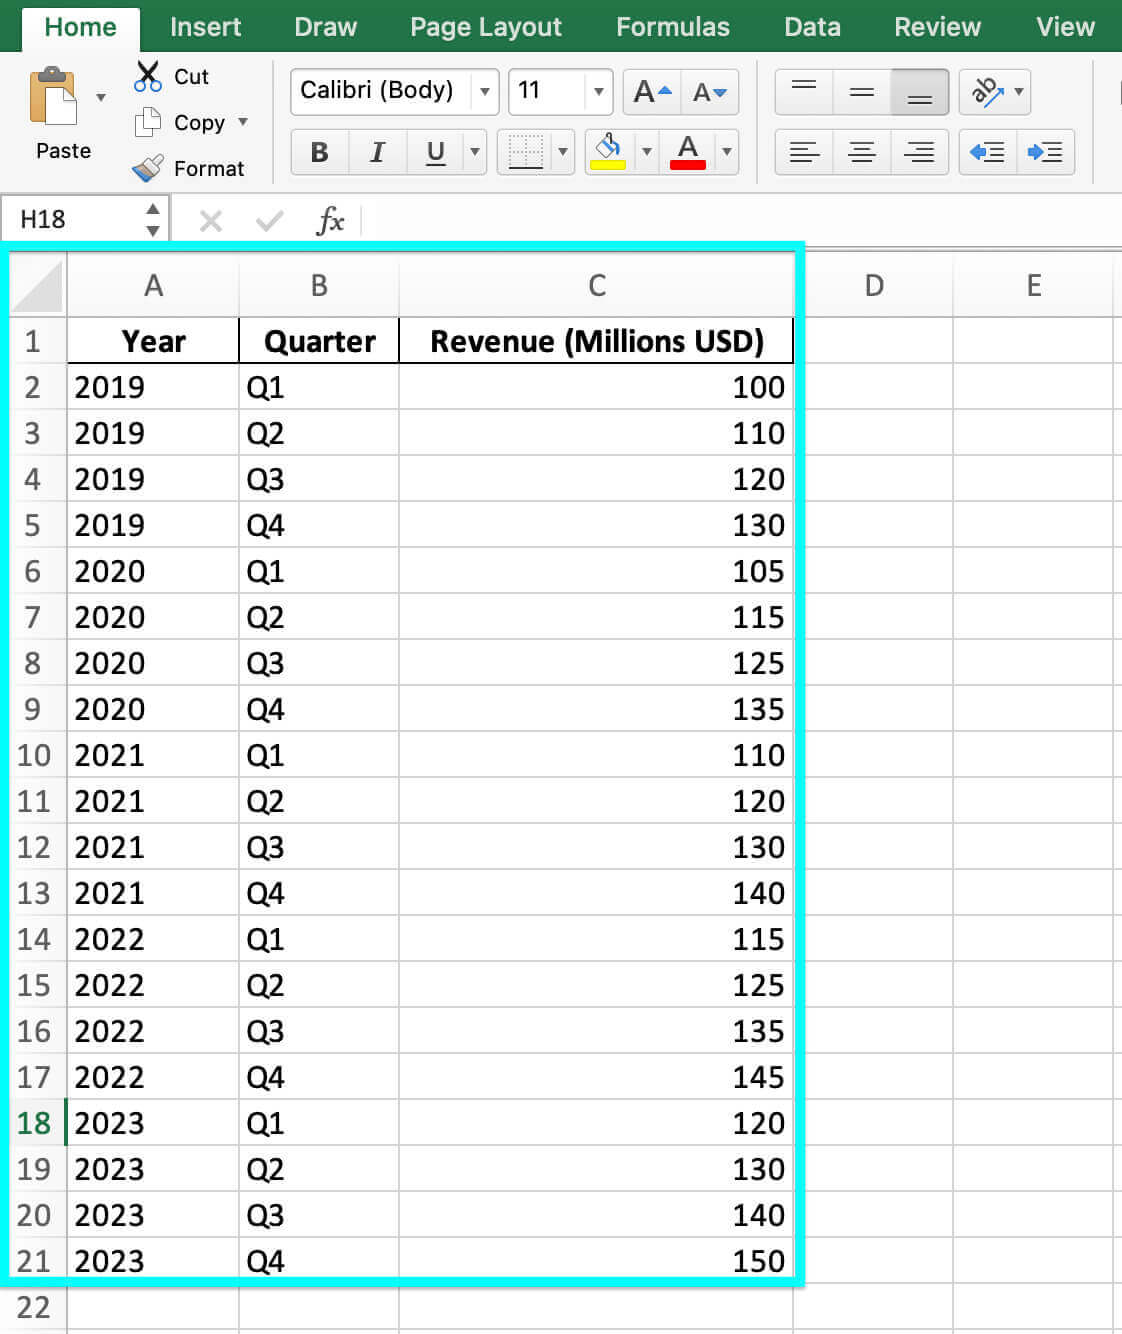This screenshot has height=1334, width=1122.
Task: Open Name Box stepper arrows
Action: [x=152, y=220]
